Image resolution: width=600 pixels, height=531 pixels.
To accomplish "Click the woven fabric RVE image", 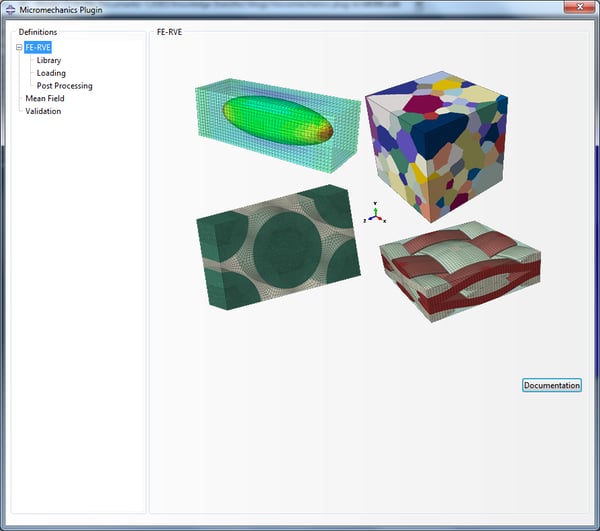I will (x=460, y=272).
